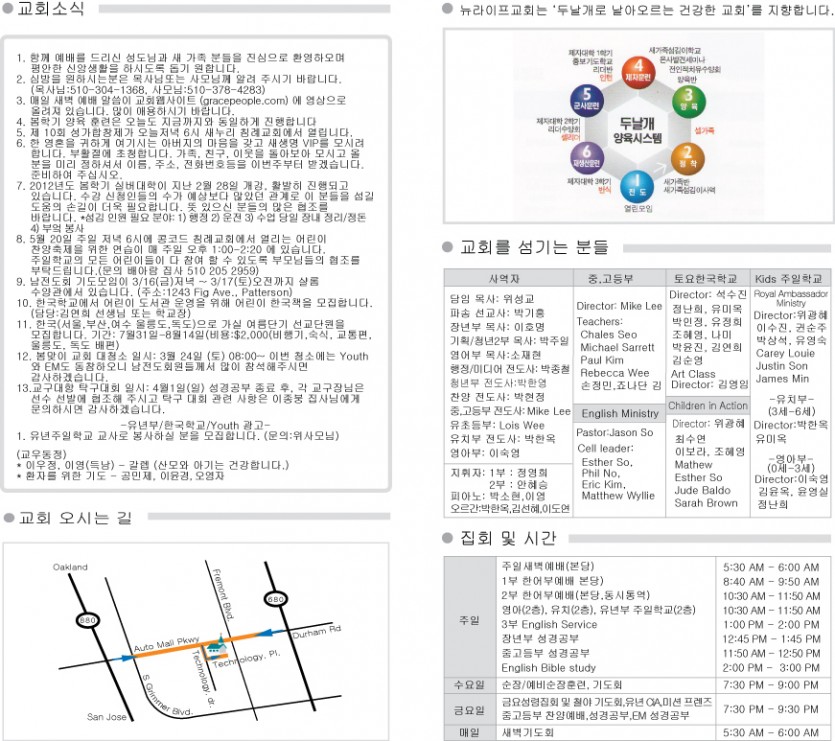This screenshot has height=741, width=835.
Task: Click the name Chales Seo
Action: (609, 335)
